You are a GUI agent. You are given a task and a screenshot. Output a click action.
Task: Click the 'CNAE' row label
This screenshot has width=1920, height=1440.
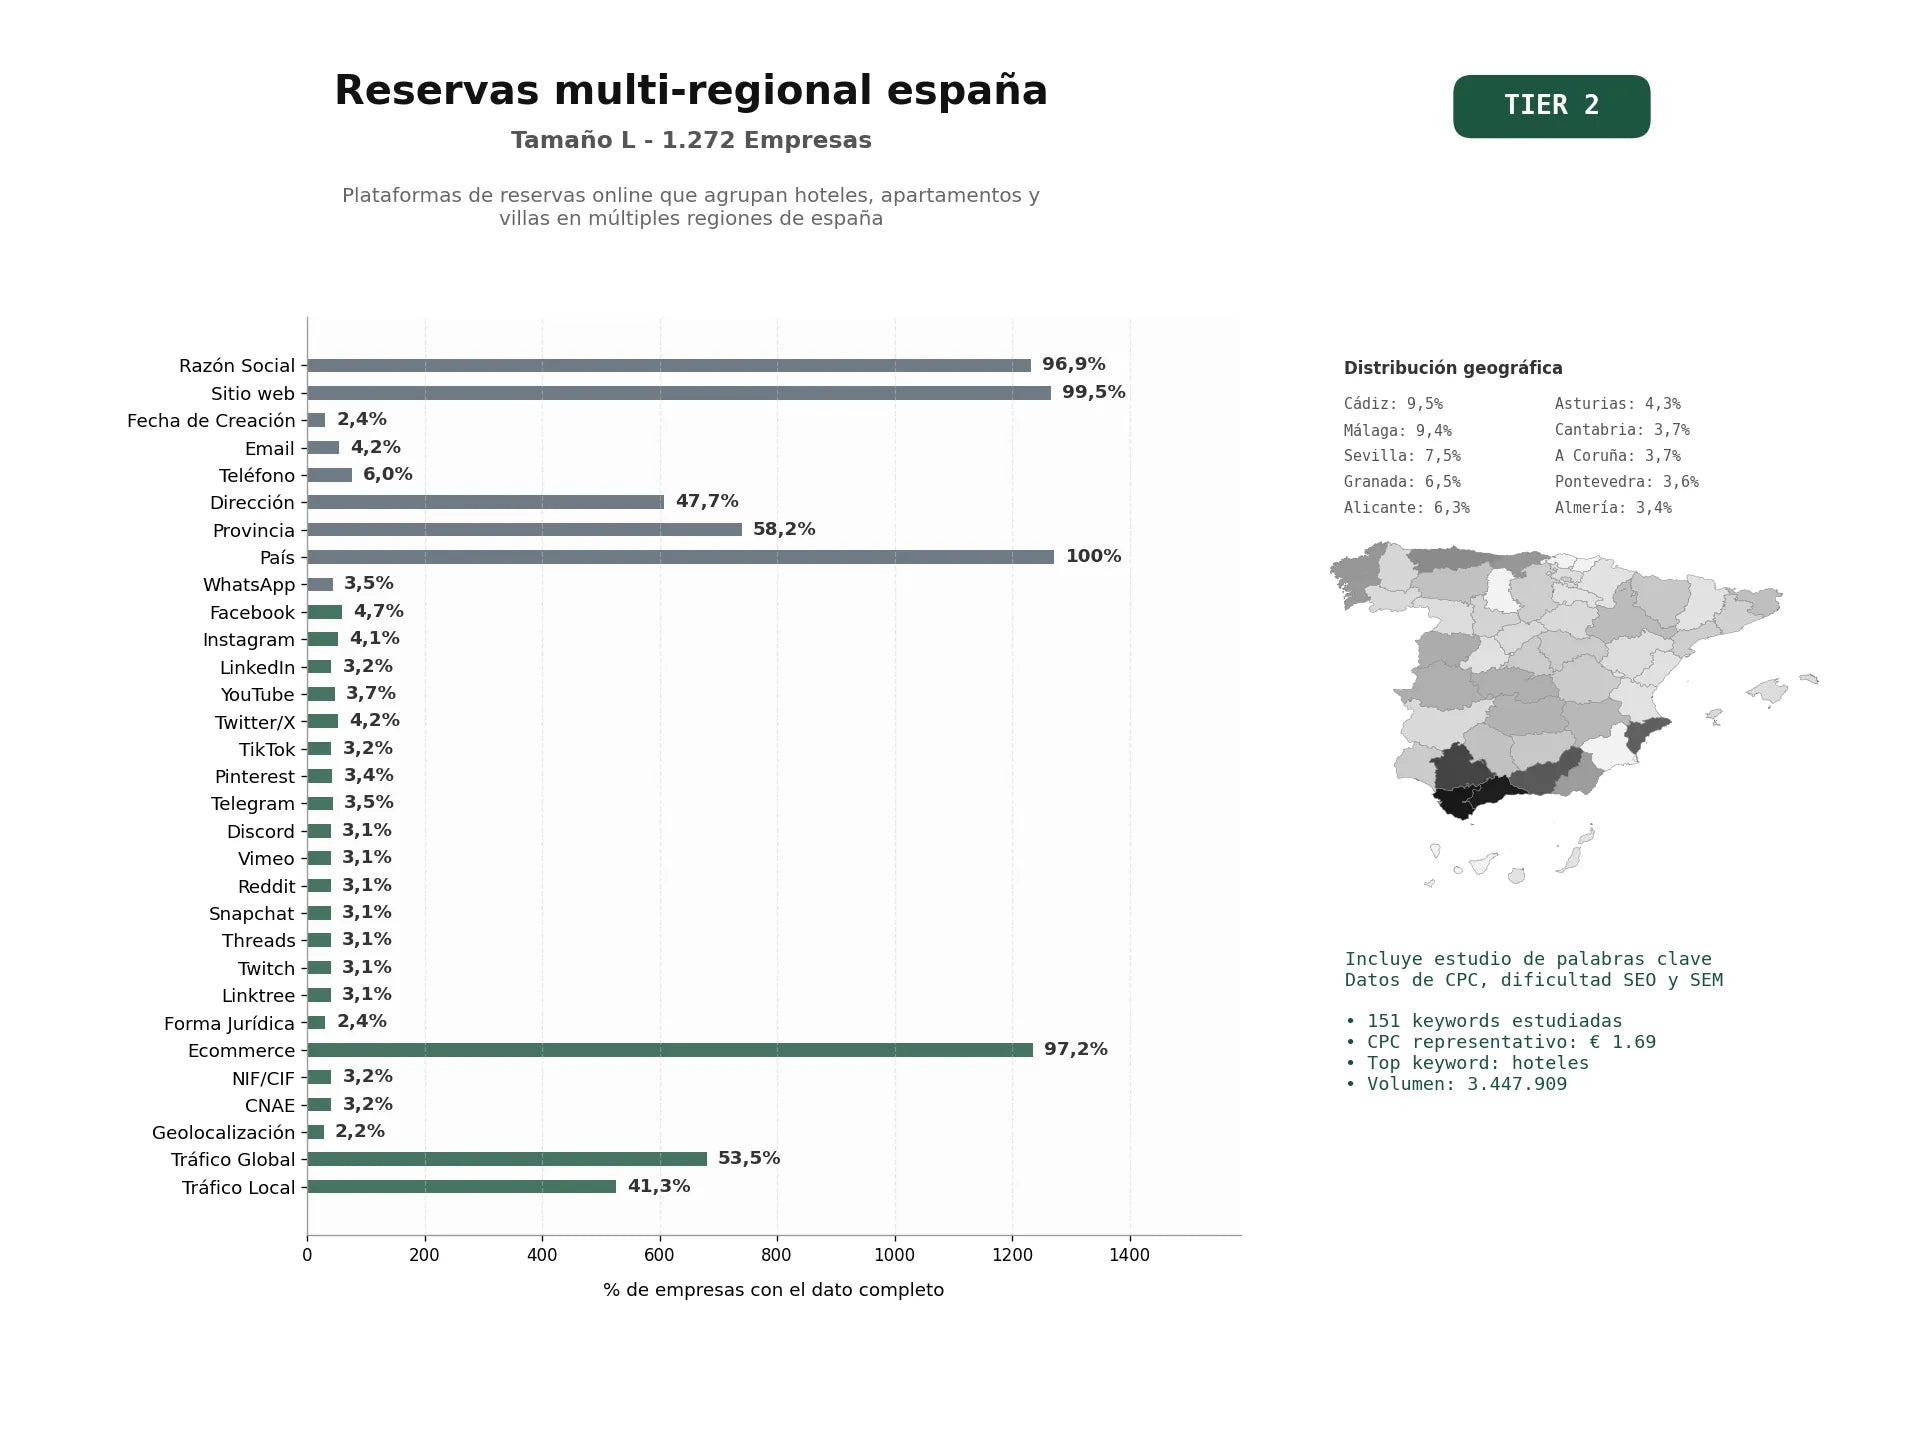(x=270, y=1105)
